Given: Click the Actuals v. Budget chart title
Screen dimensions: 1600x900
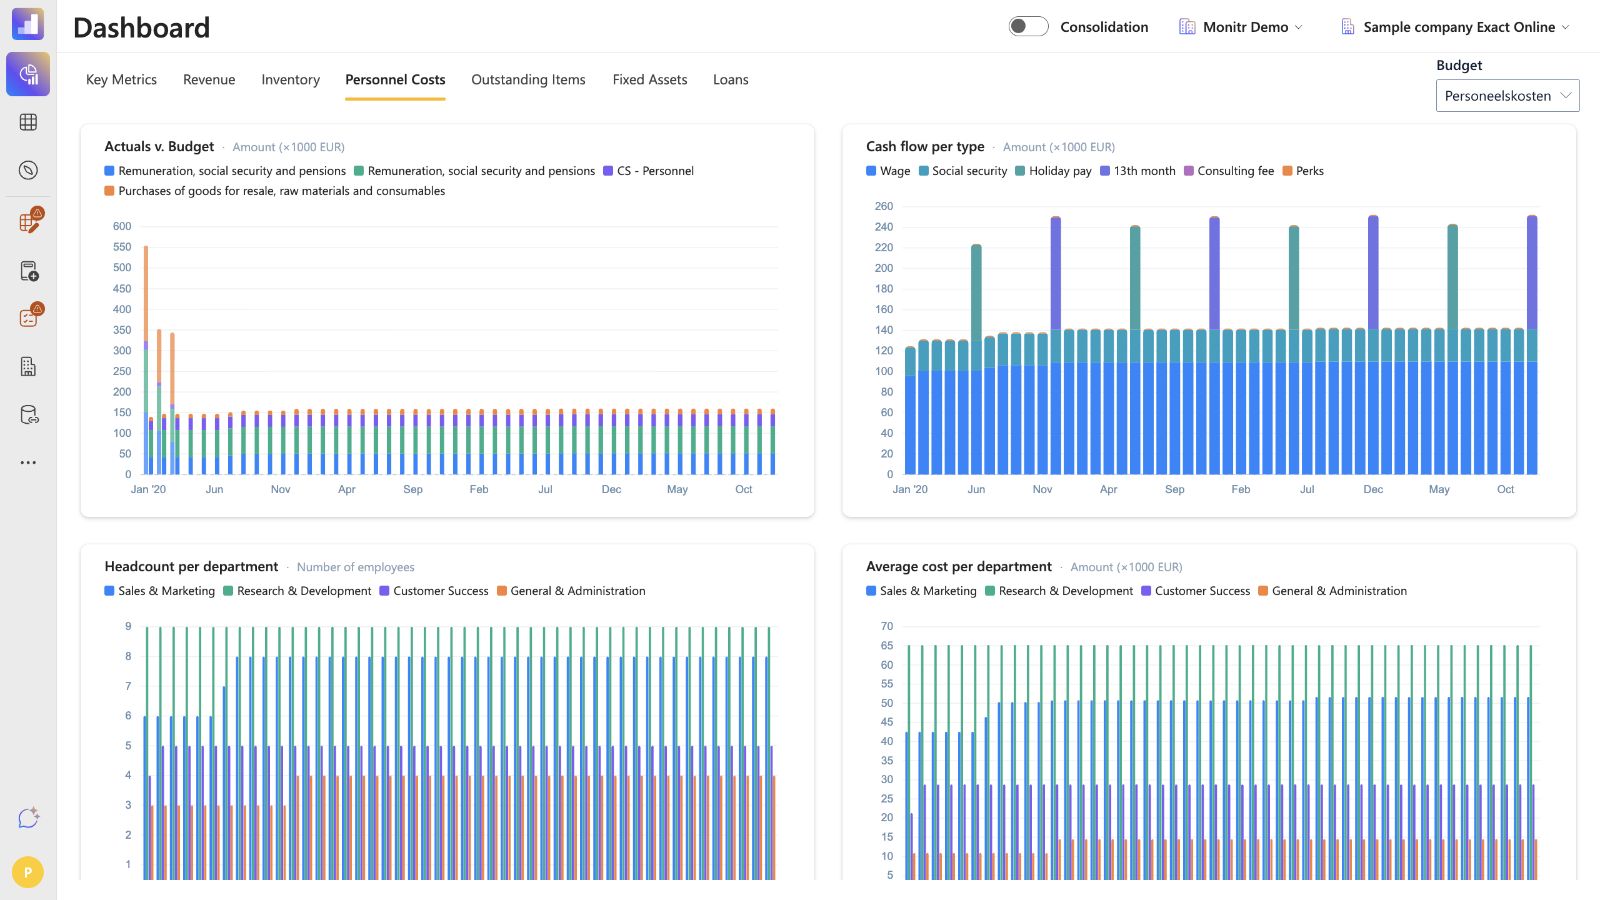Looking at the screenshot, I should (159, 147).
